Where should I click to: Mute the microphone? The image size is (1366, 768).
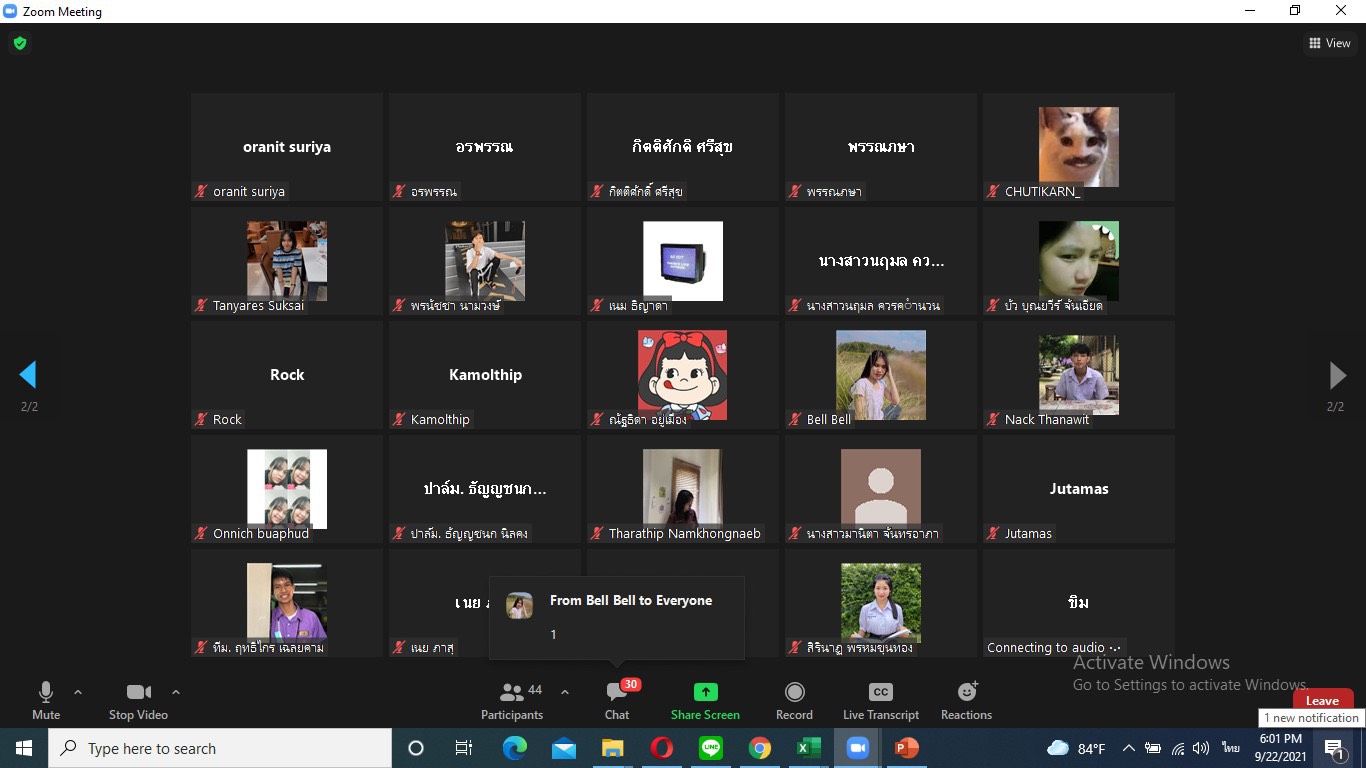(x=46, y=700)
